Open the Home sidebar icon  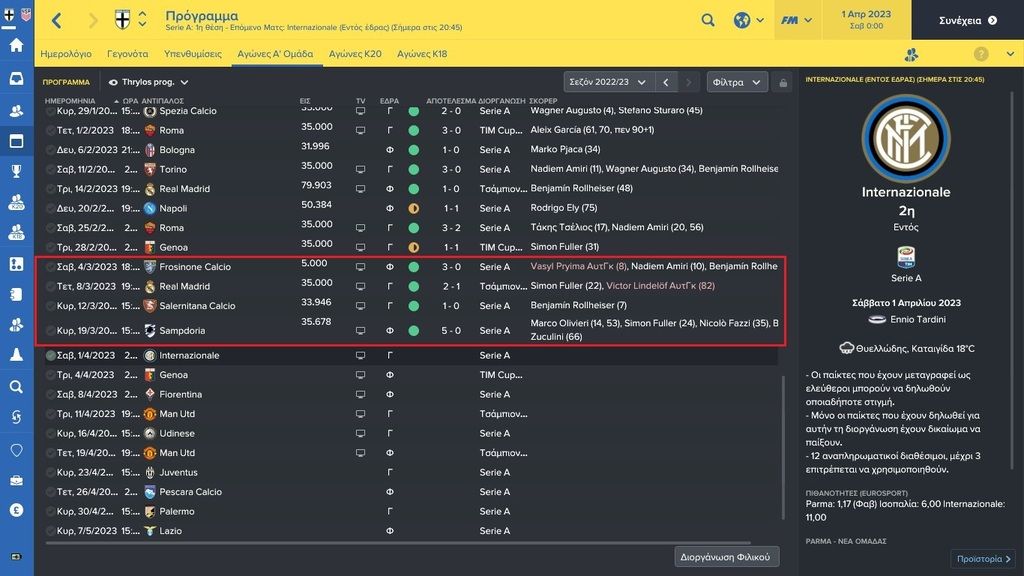(x=16, y=45)
